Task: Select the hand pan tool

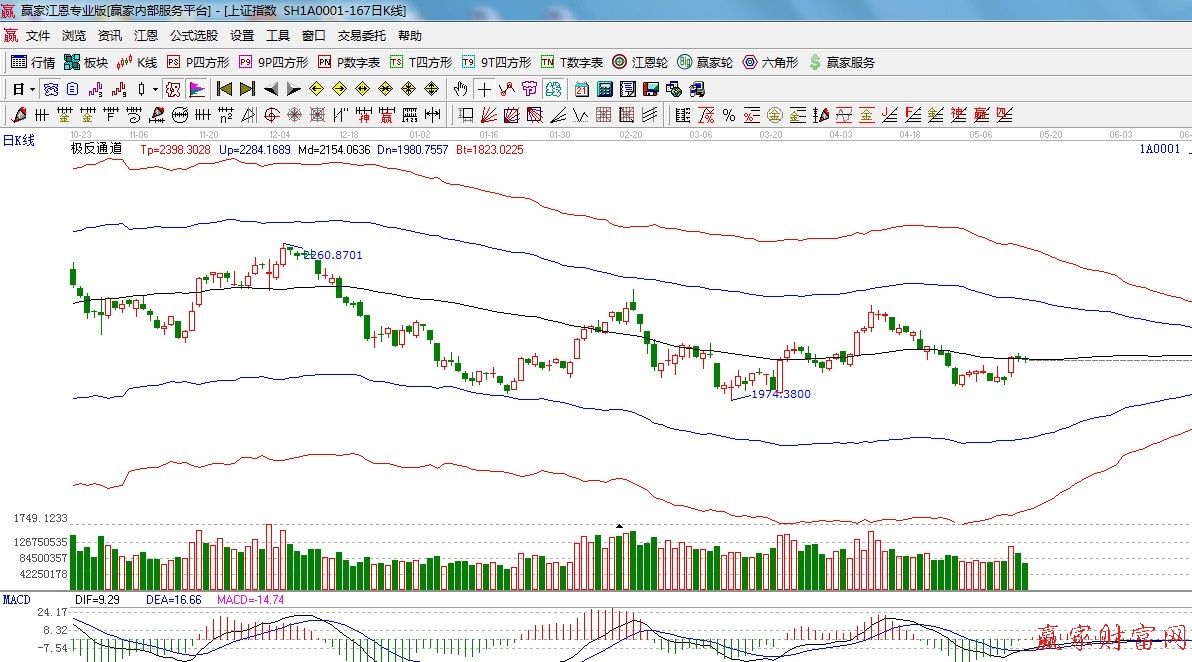Action: tap(460, 89)
